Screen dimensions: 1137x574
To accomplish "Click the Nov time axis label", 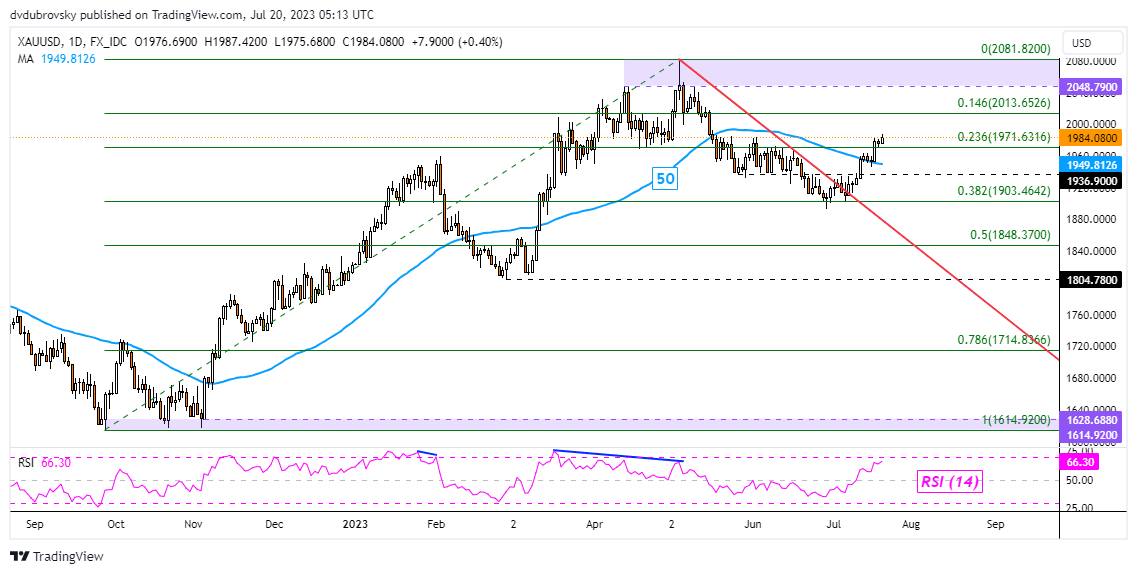I will pos(194,524).
